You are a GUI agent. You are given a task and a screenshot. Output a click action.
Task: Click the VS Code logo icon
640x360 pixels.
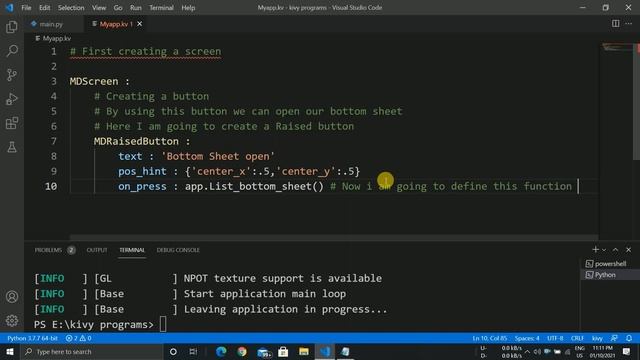[9, 7]
